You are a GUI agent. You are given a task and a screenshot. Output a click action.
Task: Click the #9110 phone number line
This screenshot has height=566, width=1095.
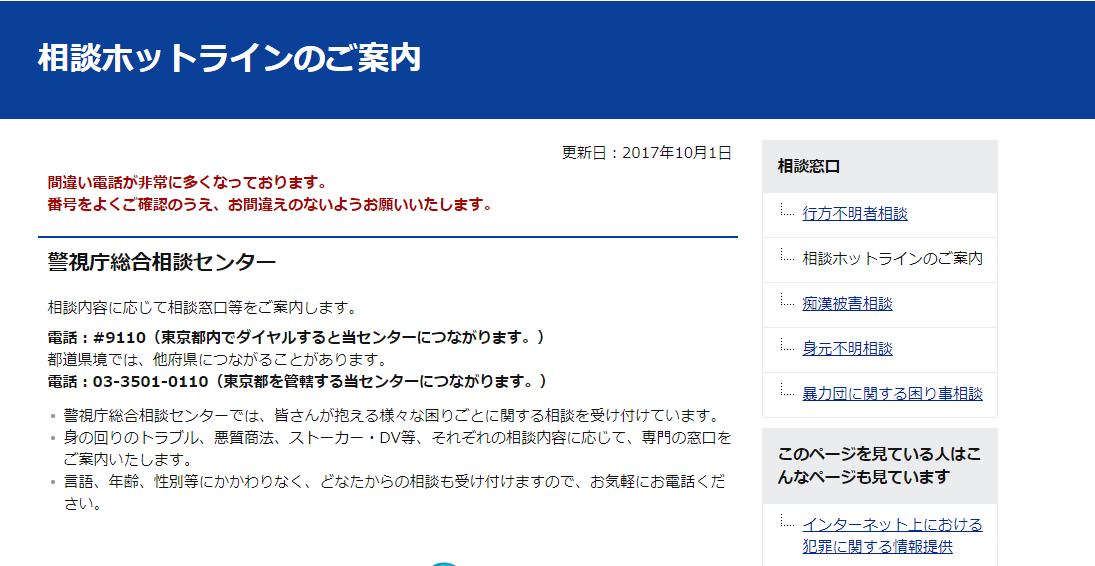(x=296, y=337)
